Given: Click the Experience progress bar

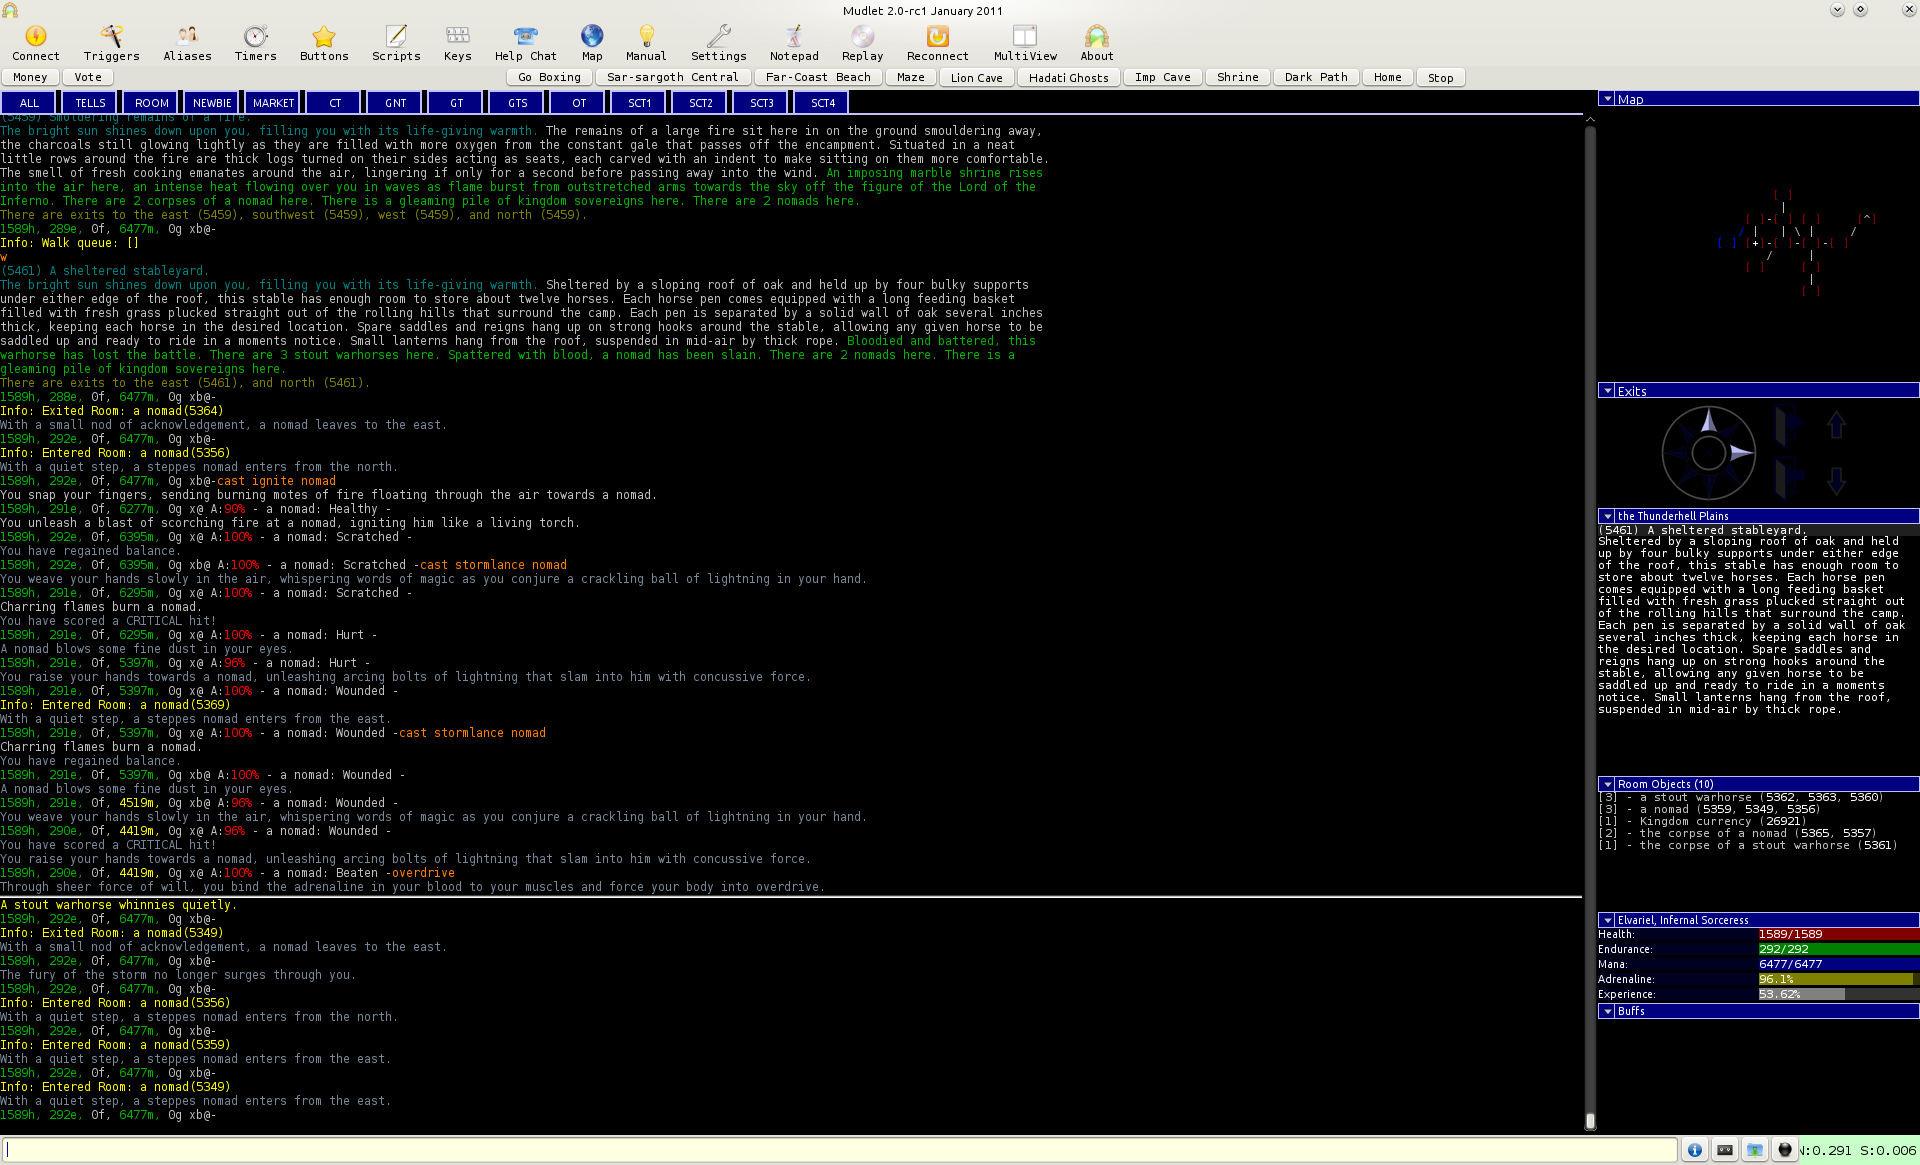Looking at the screenshot, I should coord(1838,994).
